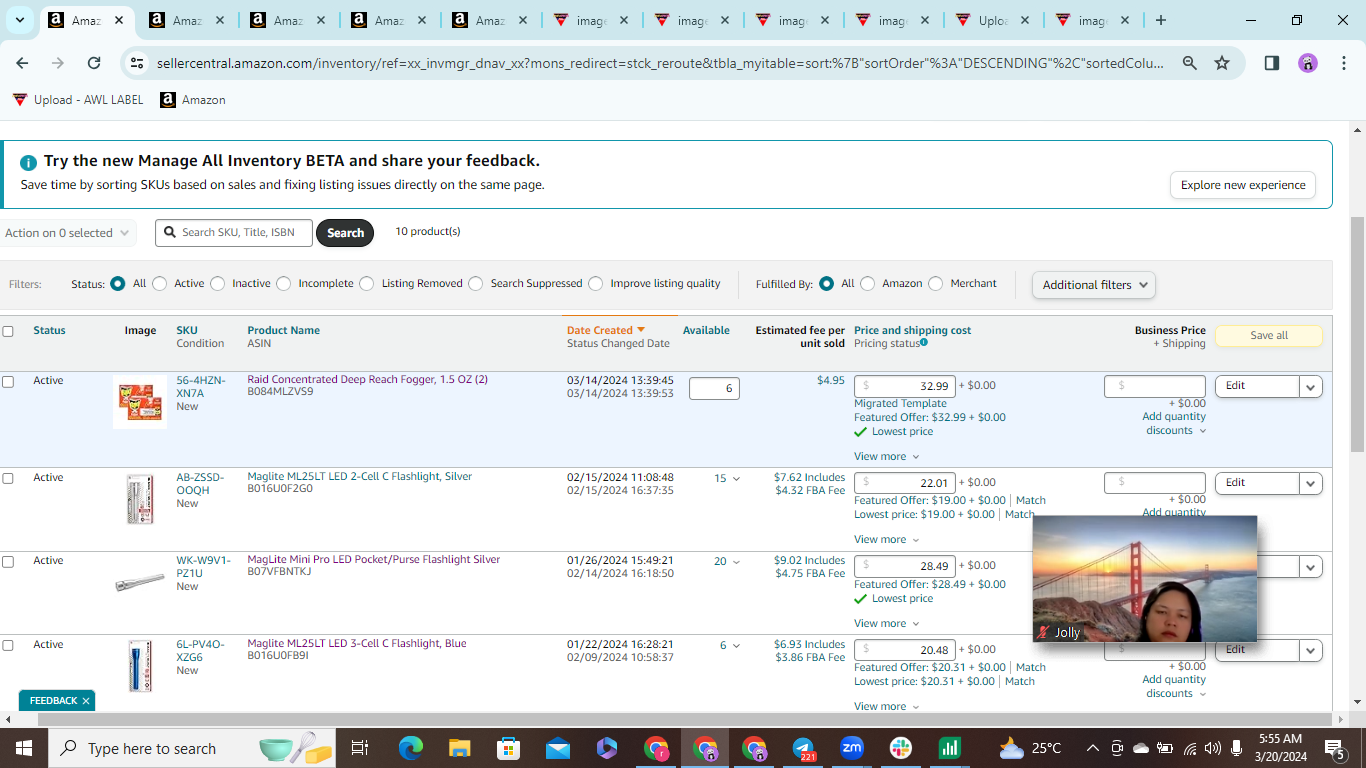Select the Search Suppressed status filter
This screenshot has height=768, width=1366.
[x=476, y=284]
